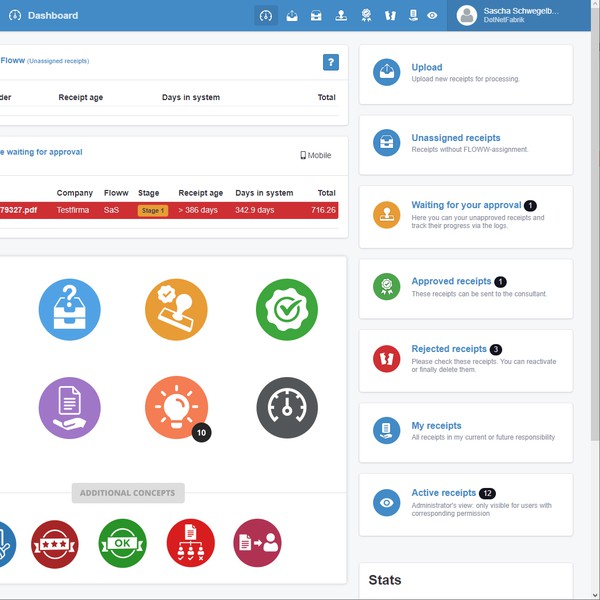
Task: Open the My receipts link
Action: [x=436, y=426]
